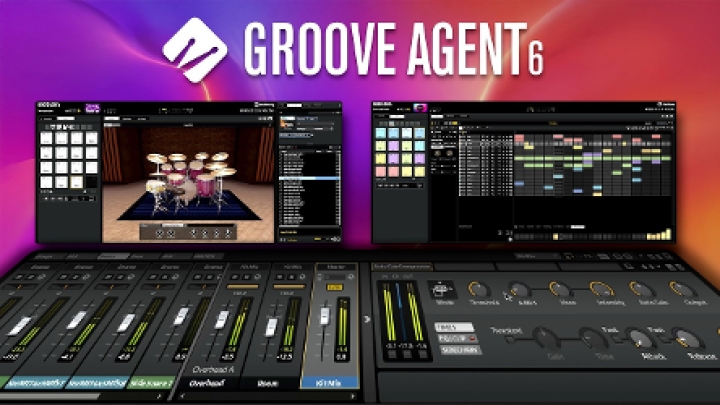Open the compressor preset image icon
This screenshot has height=405, width=720.
coord(441,290)
